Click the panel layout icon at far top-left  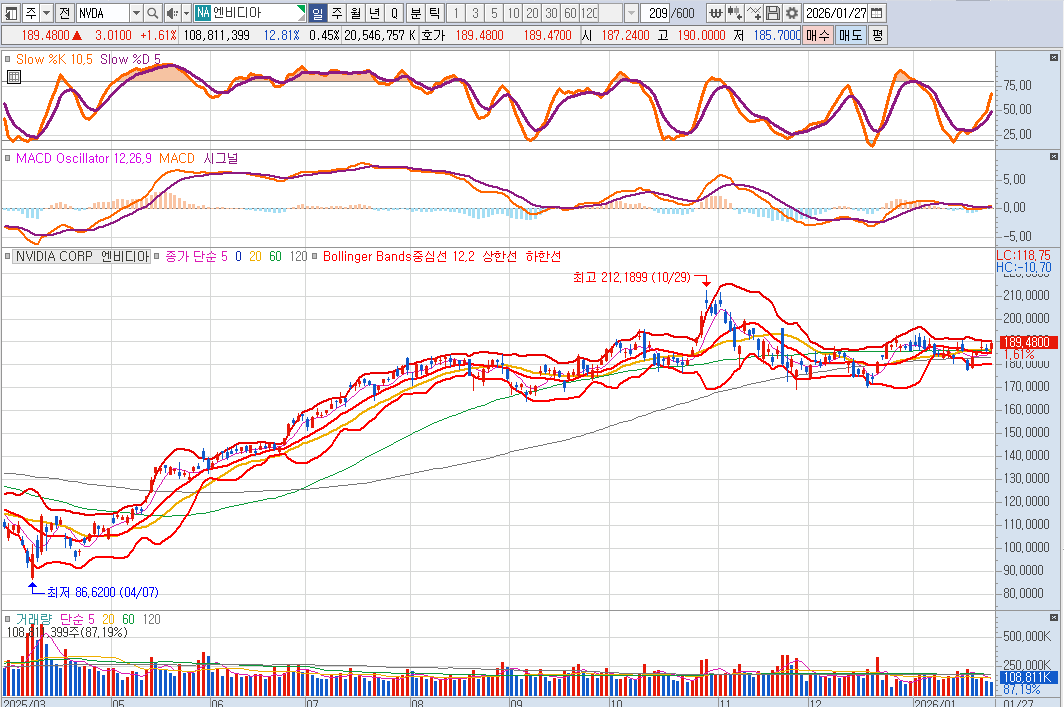[11, 13]
